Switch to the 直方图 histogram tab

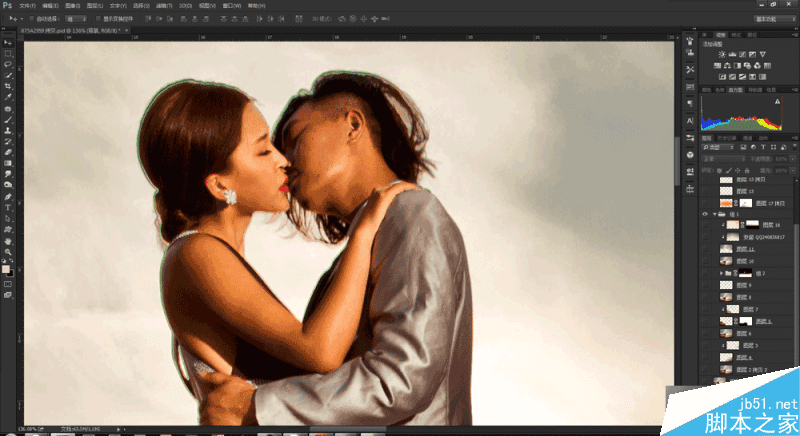[x=735, y=90]
